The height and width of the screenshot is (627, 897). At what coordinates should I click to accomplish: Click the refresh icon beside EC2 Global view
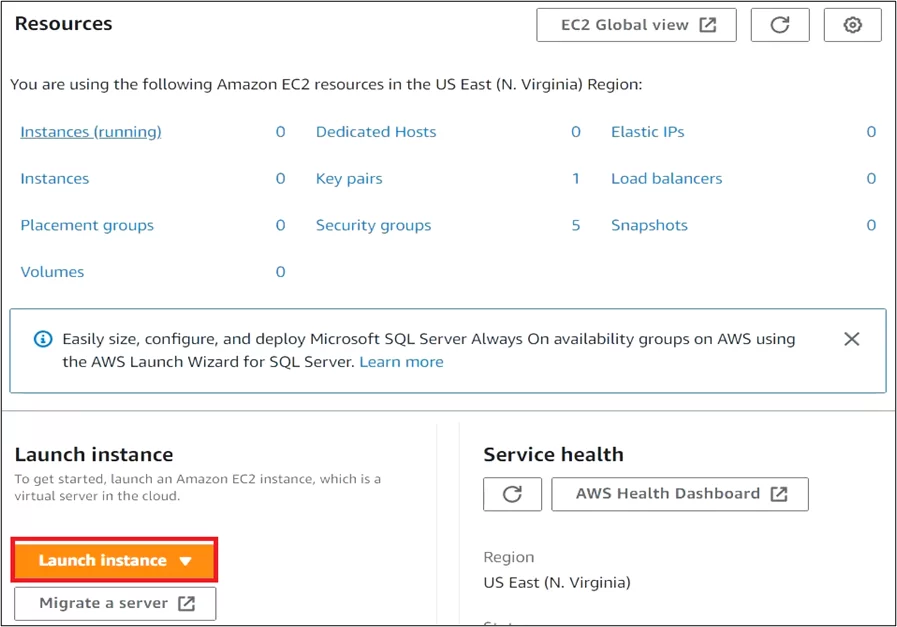tap(780, 25)
